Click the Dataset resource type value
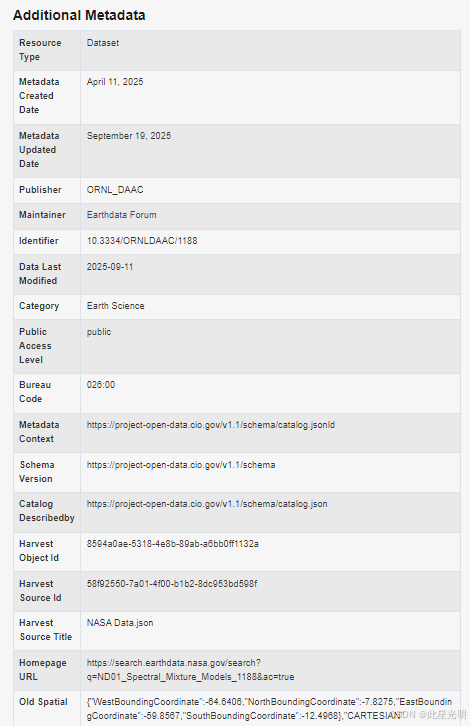 (103, 43)
